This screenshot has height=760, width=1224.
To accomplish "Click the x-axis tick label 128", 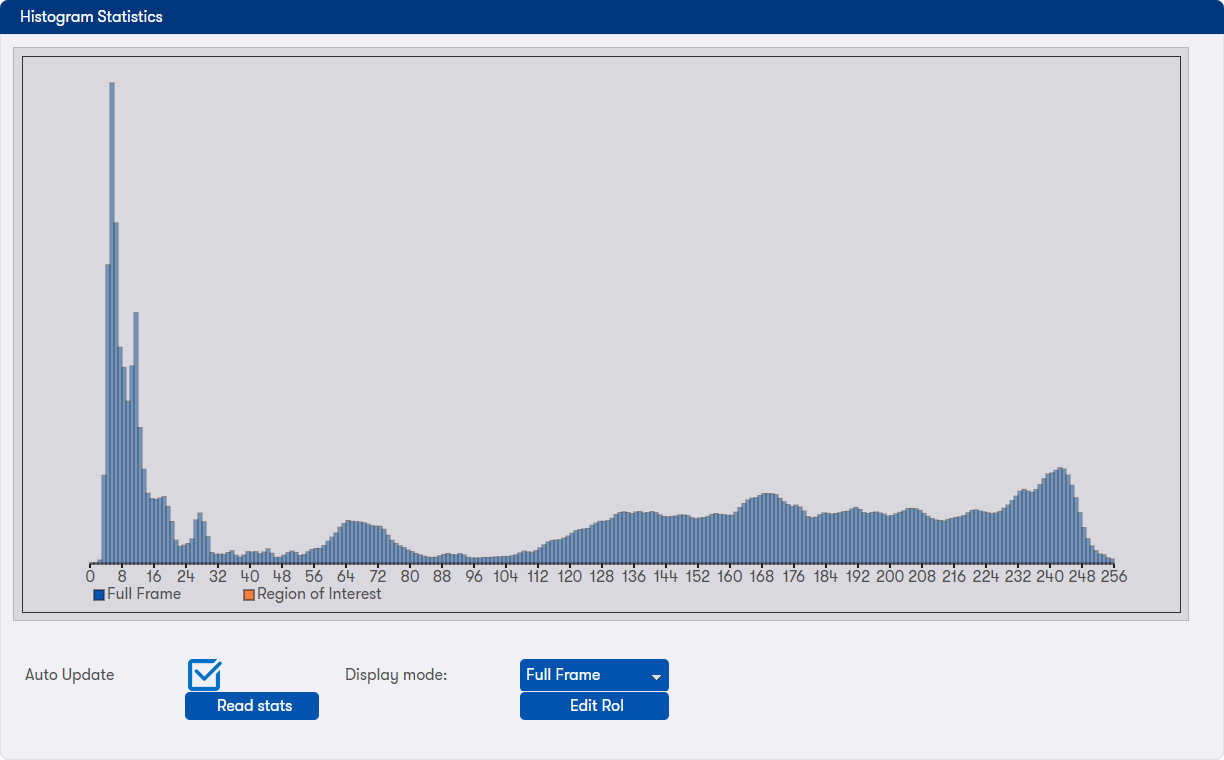I will pyautogui.click(x=602, y=577).
